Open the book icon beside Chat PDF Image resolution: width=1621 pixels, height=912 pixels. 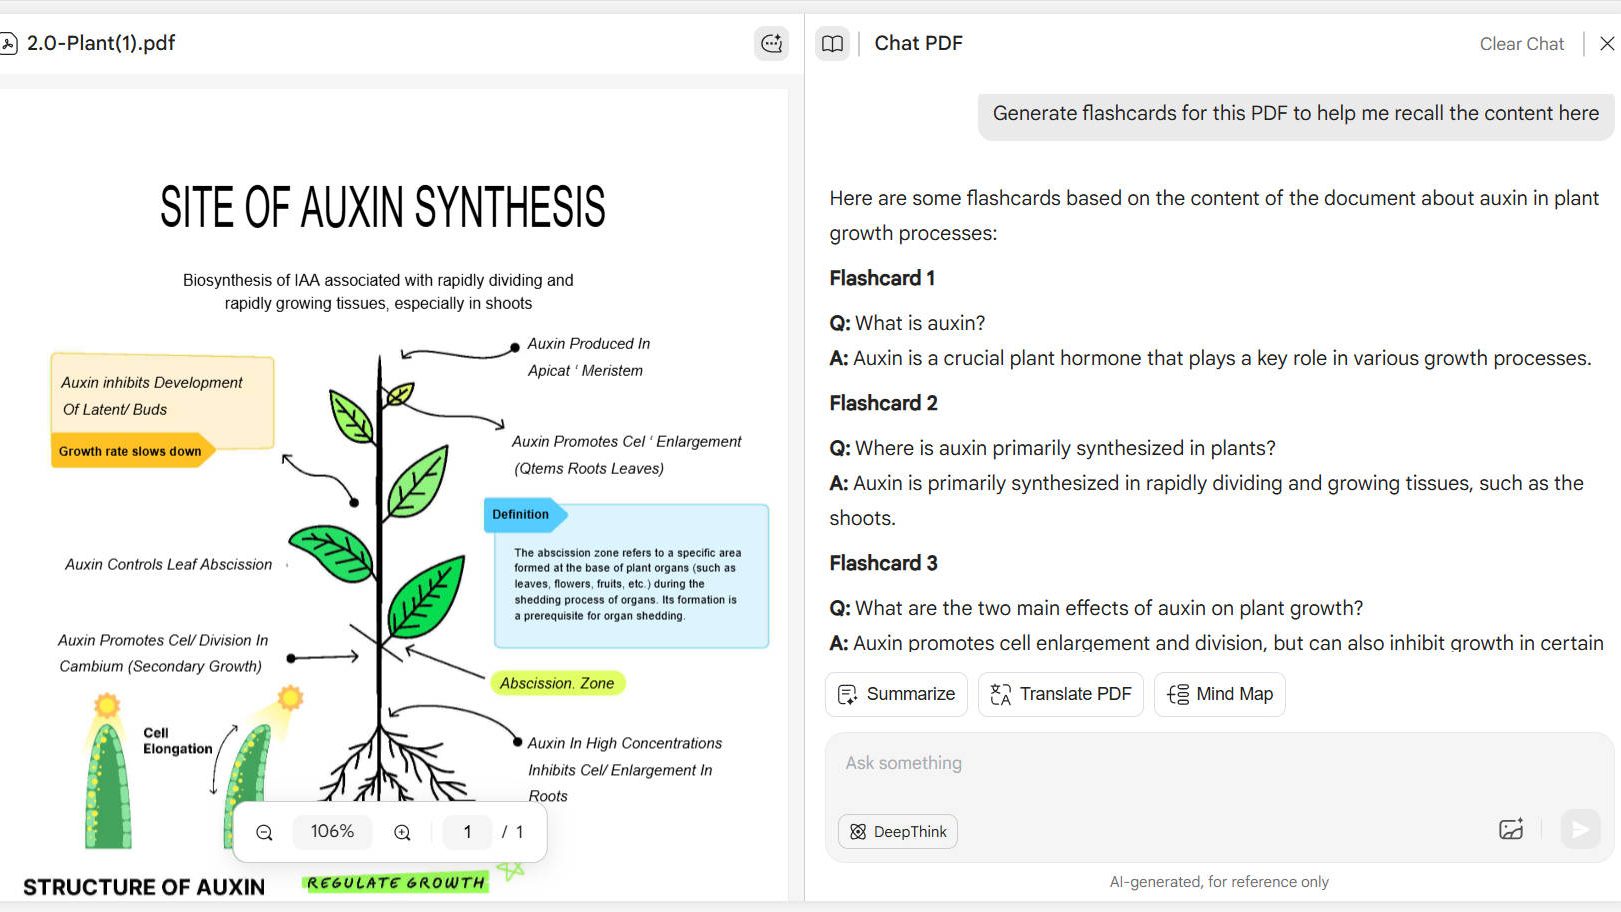point(832,43)
